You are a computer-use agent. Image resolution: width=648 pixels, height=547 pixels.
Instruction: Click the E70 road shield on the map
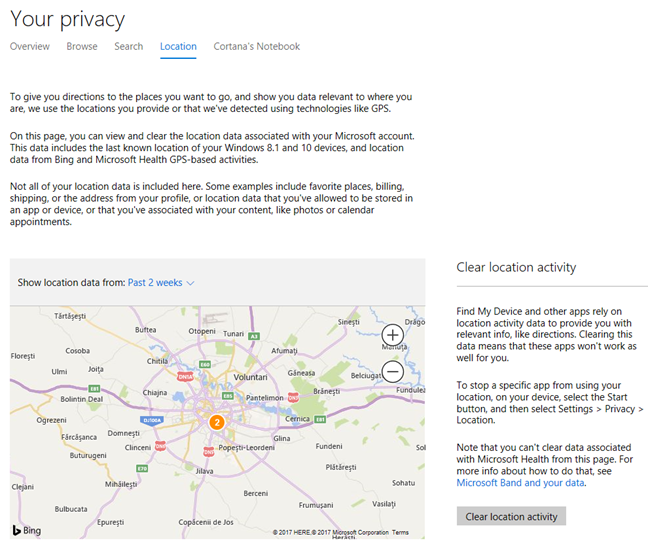pyautogui.click(x=142, y=469)
